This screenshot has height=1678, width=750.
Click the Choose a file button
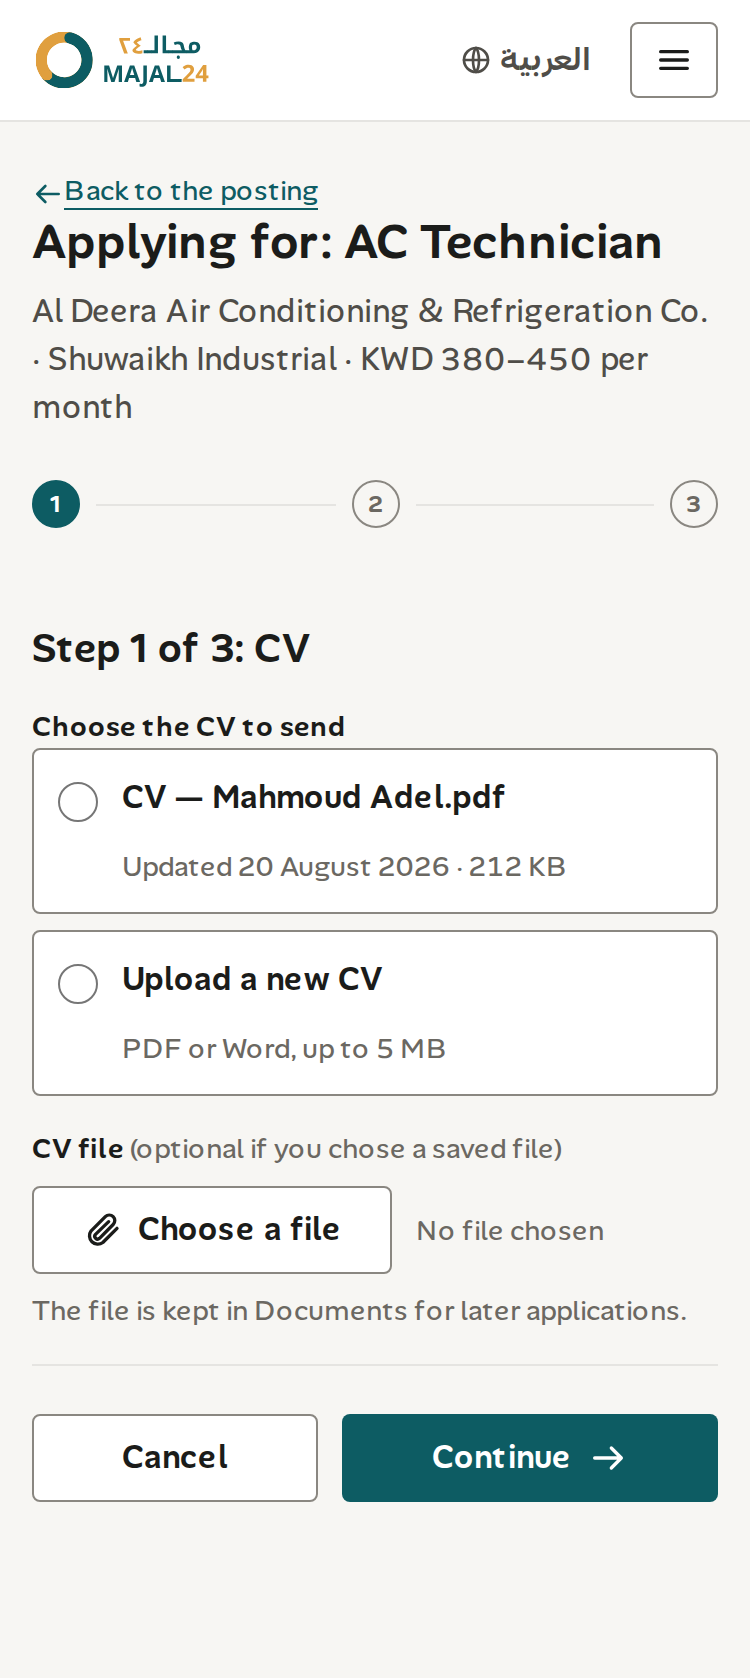point(212,1230)
